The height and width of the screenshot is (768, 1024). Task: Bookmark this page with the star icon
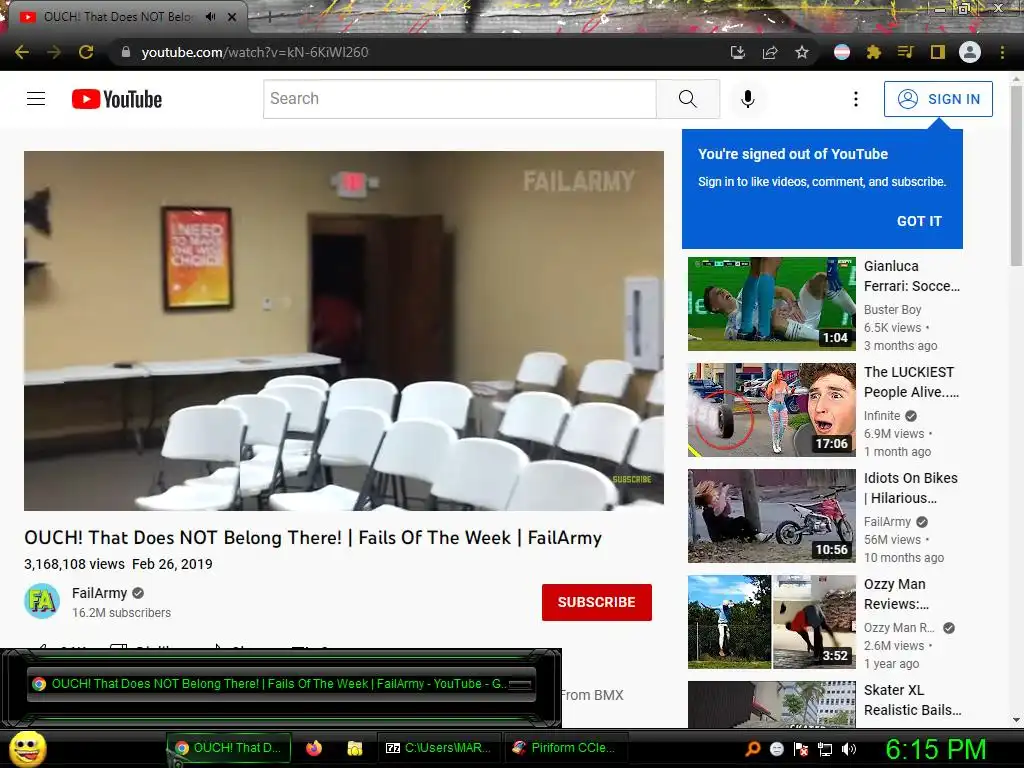pyautogui.click(x=802, y=52)
